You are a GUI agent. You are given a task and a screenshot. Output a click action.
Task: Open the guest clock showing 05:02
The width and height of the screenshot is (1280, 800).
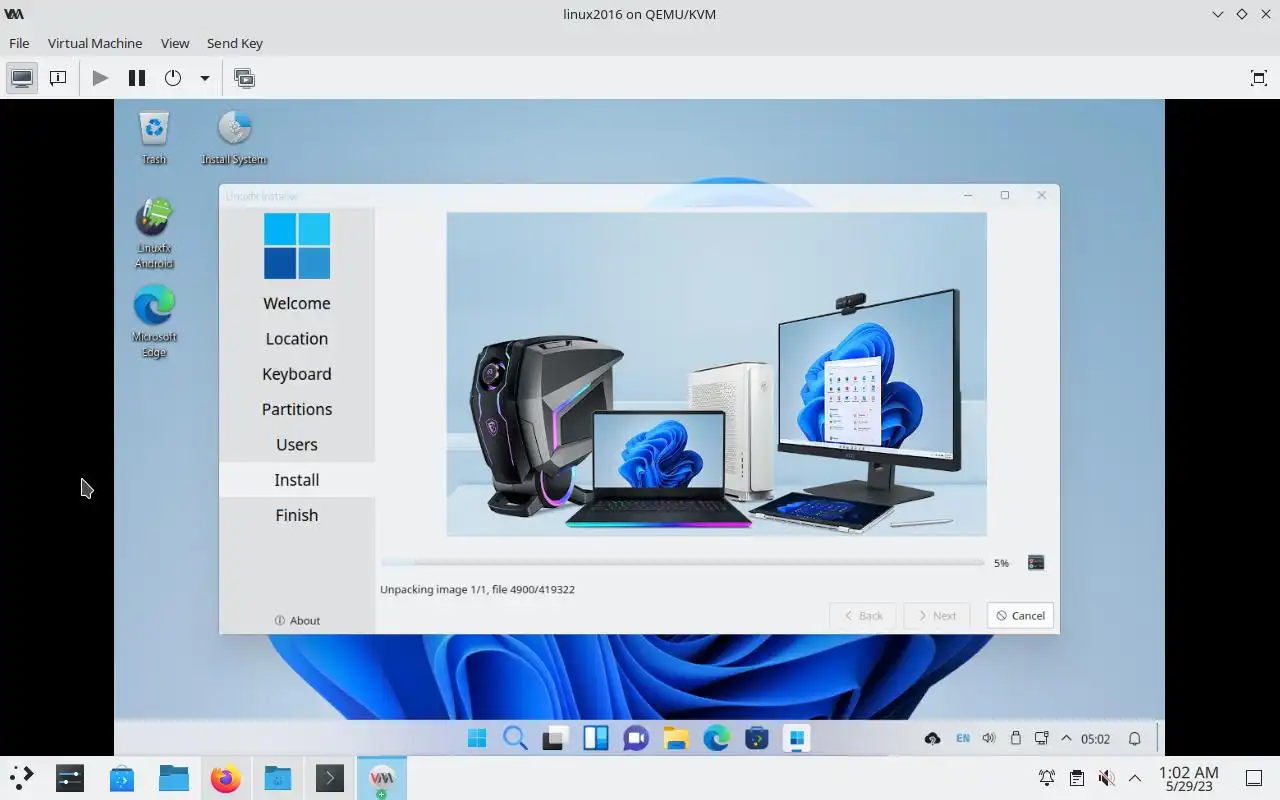1096,739
